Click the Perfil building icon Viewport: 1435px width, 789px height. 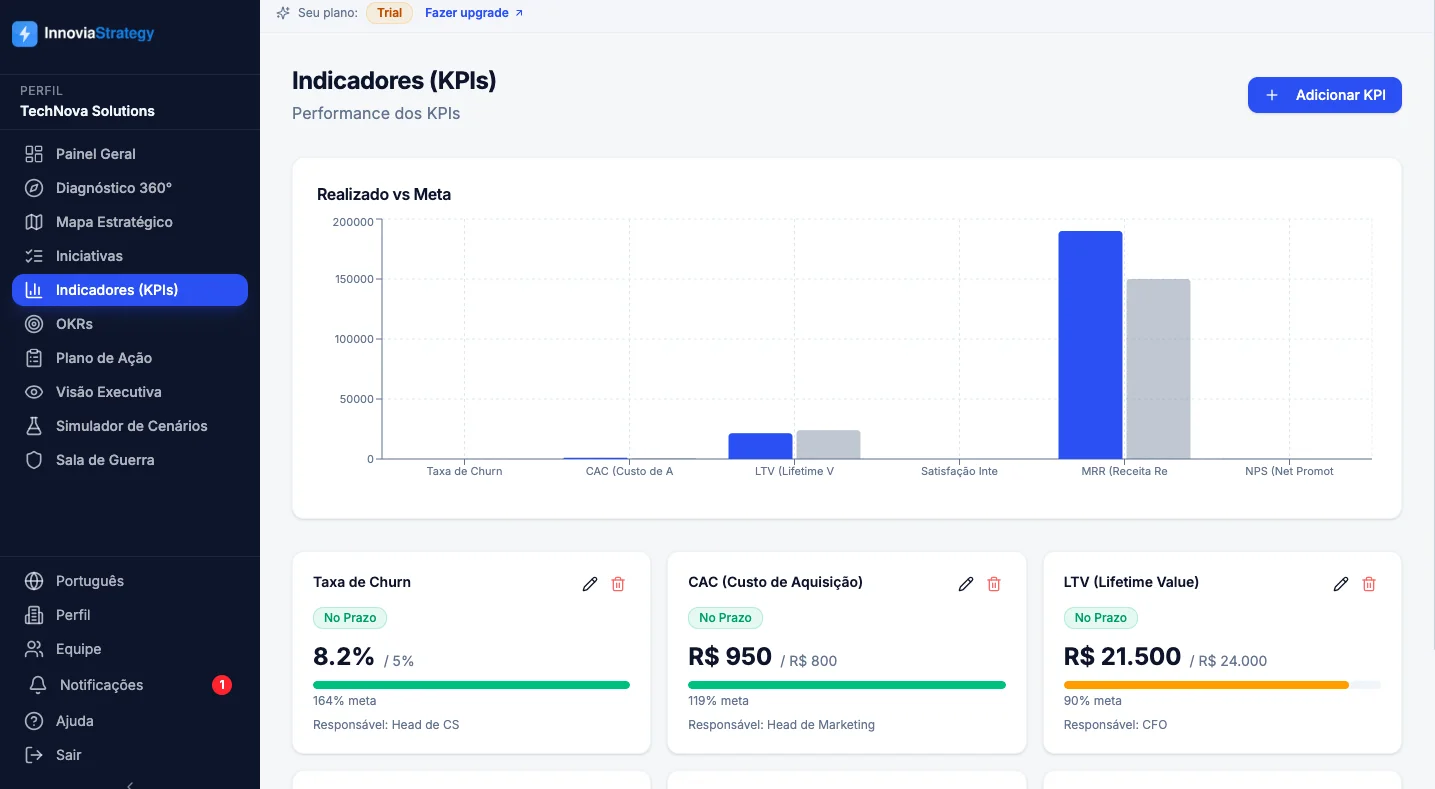[x=34, y=615]
